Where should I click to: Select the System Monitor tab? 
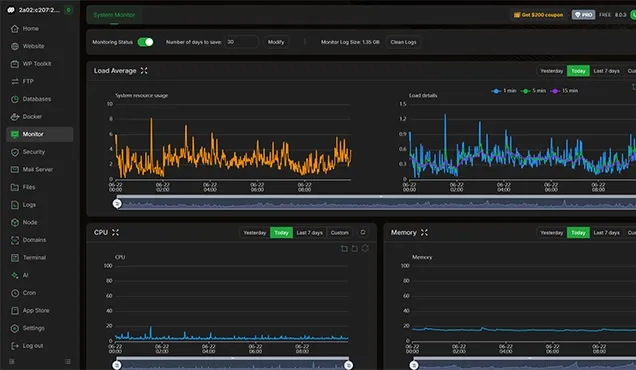(x=114, y=15)
